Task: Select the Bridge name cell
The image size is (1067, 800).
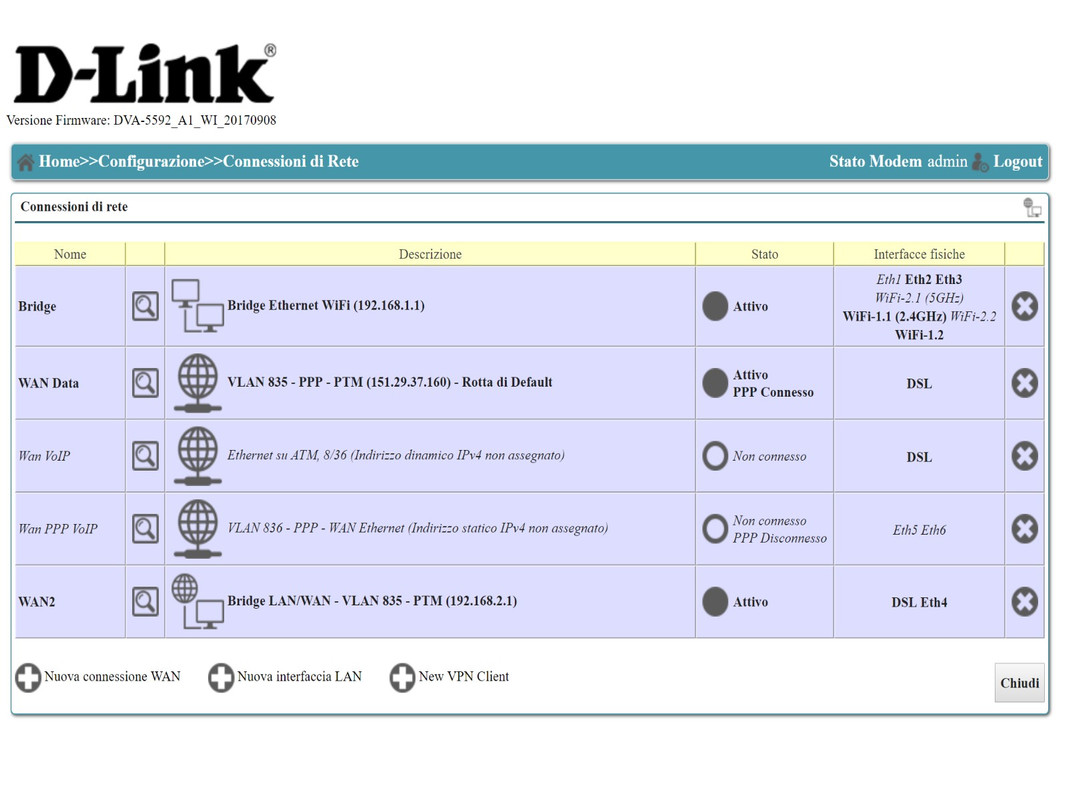Action: click(70, 306)
